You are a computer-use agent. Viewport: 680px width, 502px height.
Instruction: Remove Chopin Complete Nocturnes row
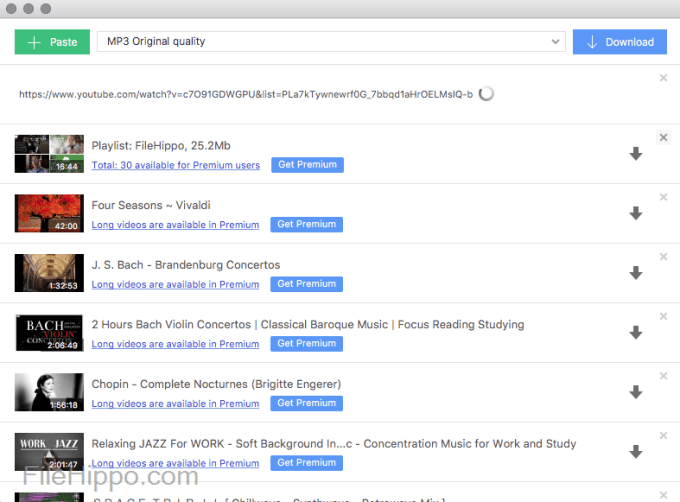[663, 376]
